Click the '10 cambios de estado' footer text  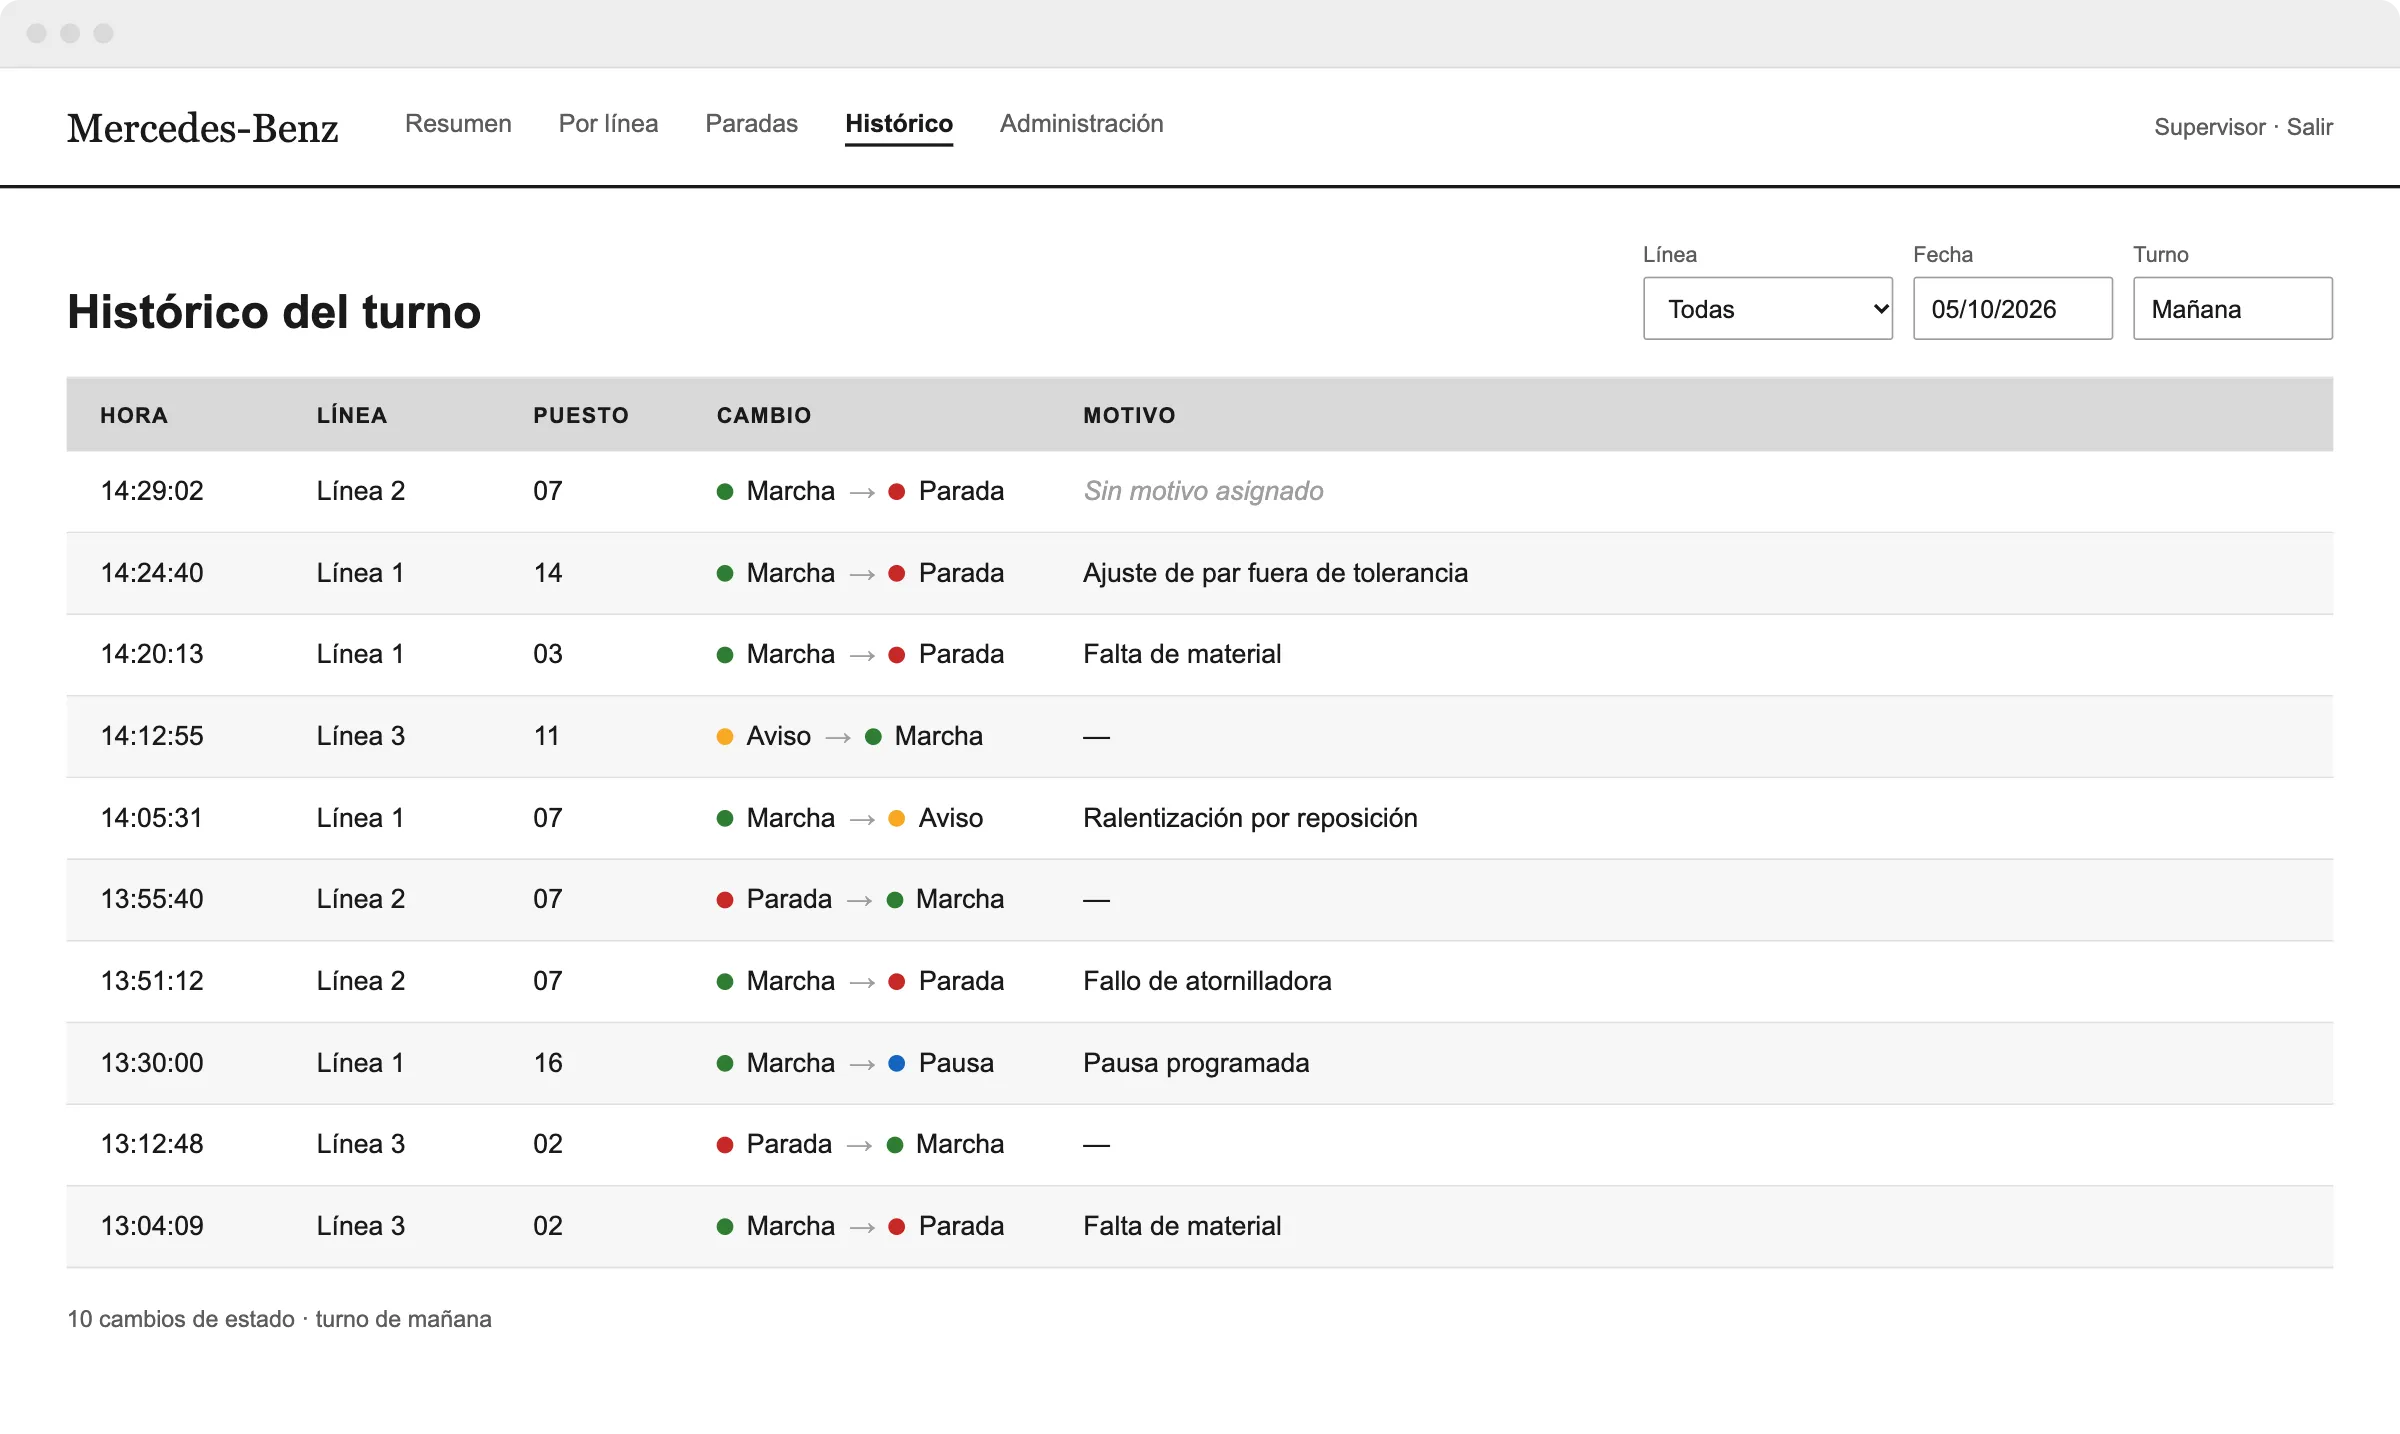(x=181, y=1319)
